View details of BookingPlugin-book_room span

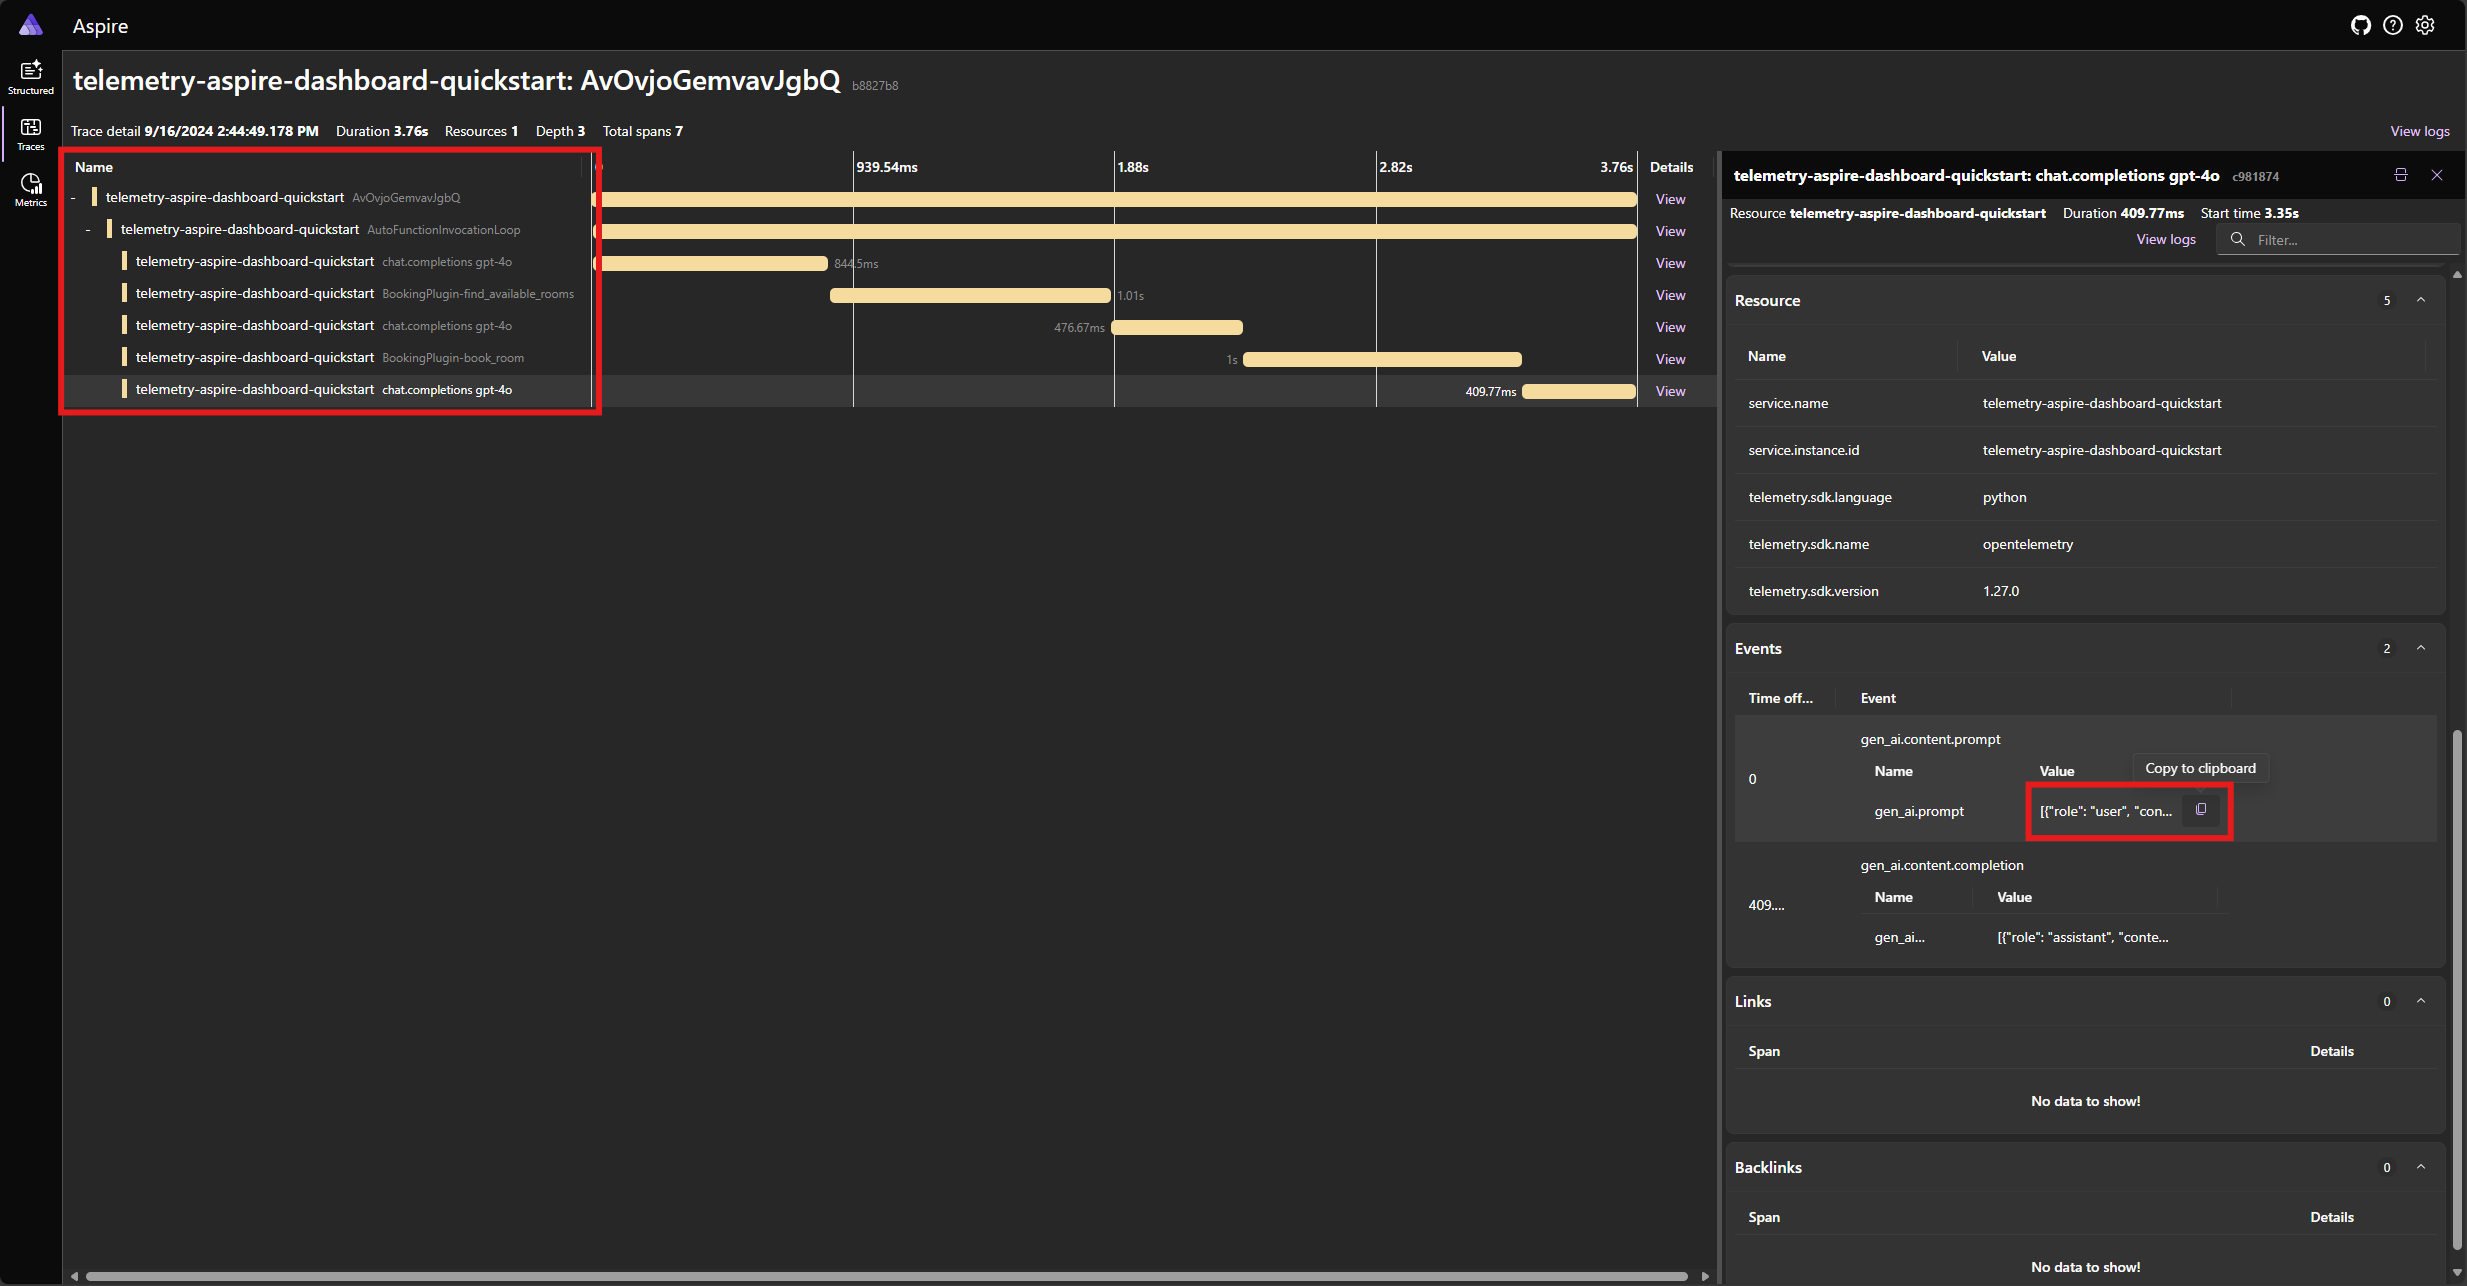tap(1670, 359)
